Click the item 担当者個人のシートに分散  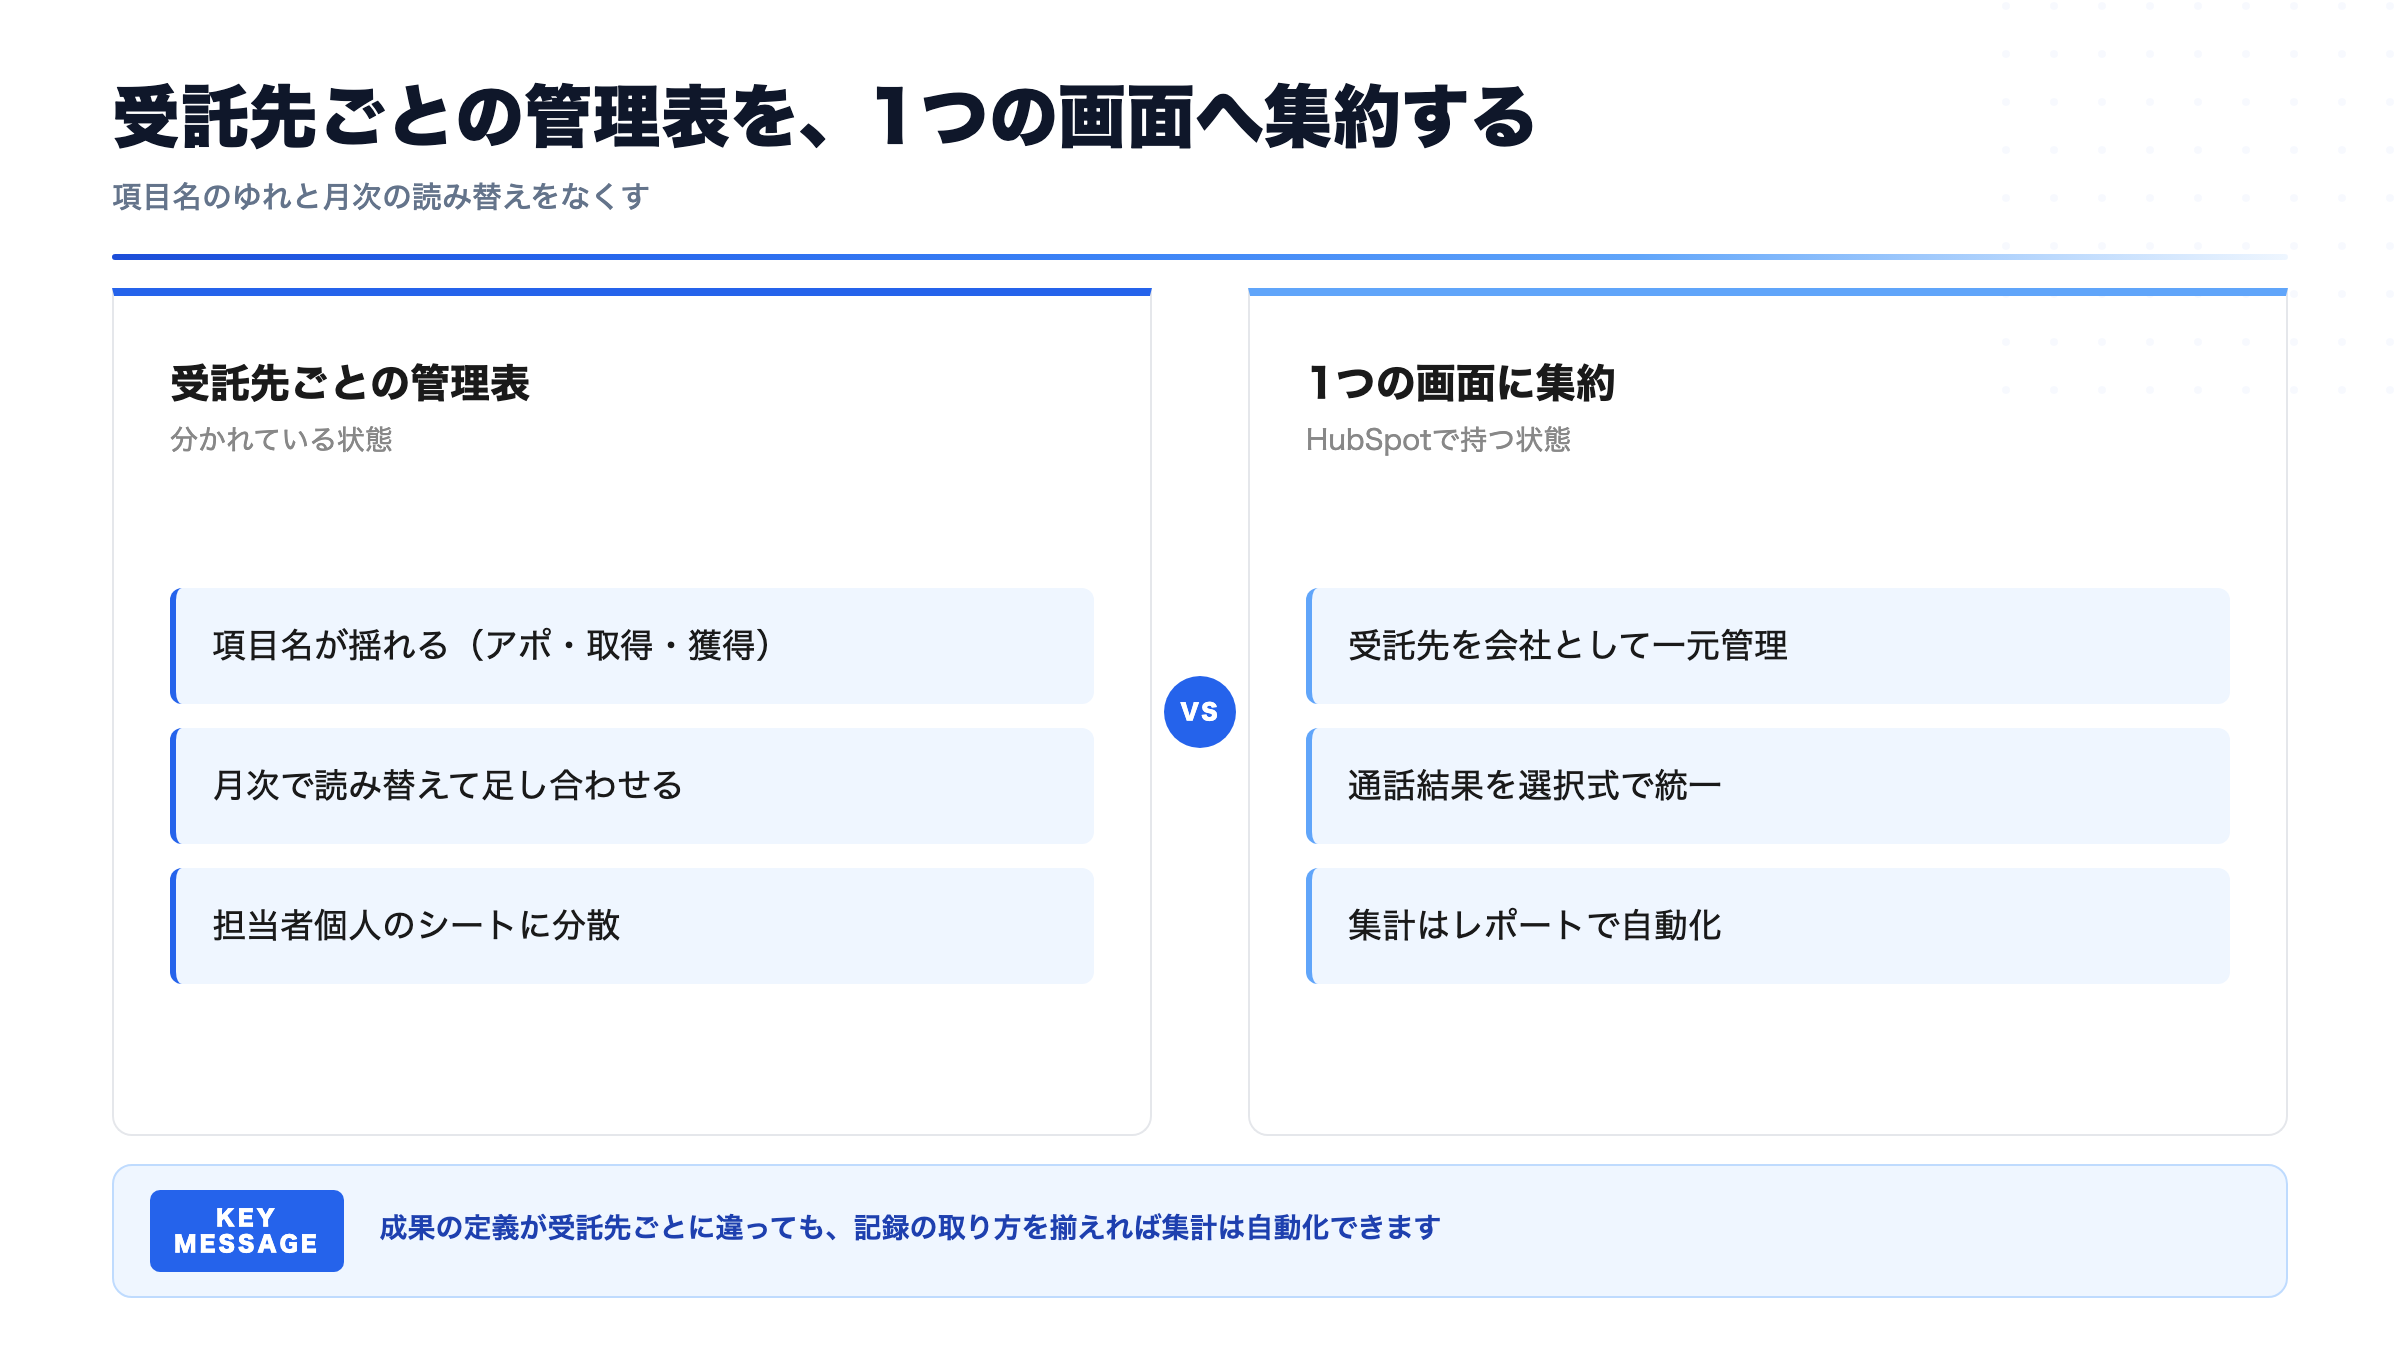tap(632, 926)
